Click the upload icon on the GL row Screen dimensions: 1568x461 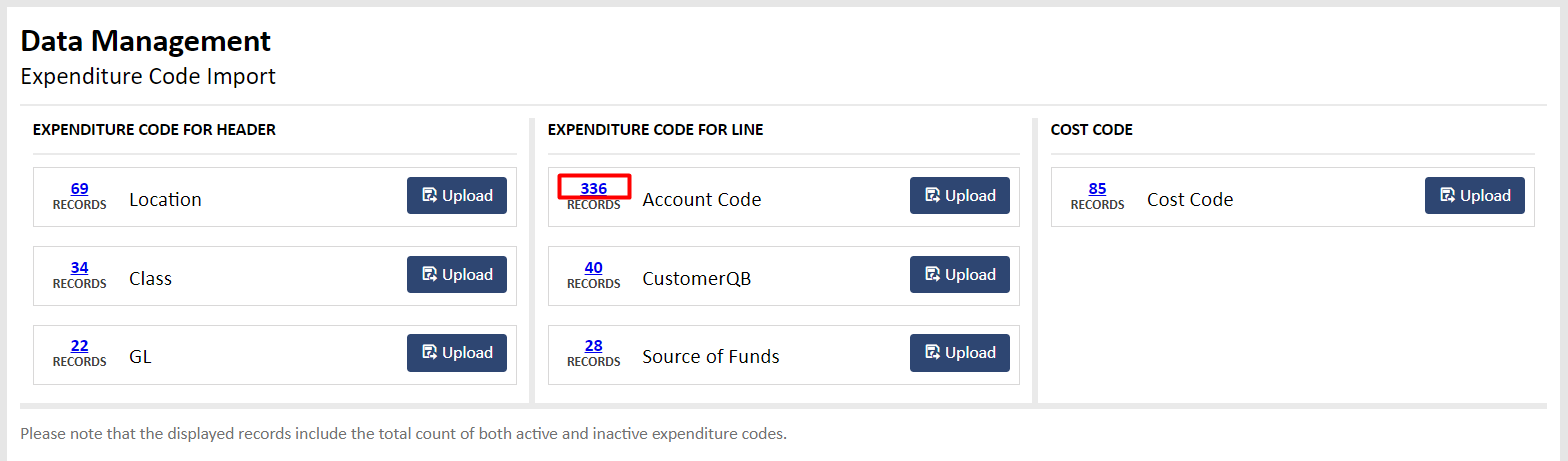[x=429, y=352]
